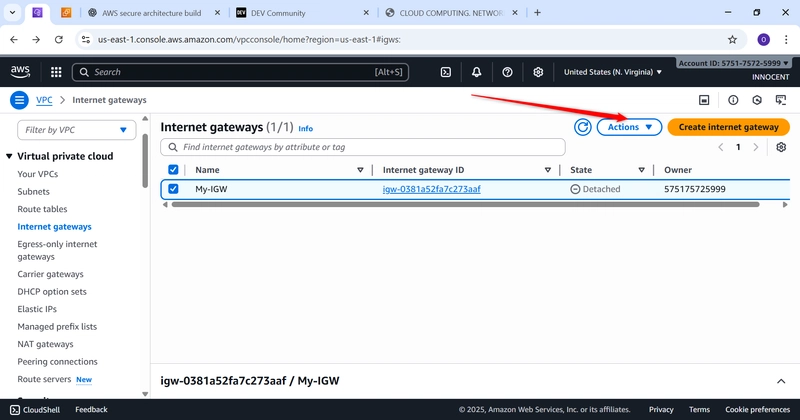Open the igw-0381a52fa7c273aaf link
This screenshot has height=420, width=800.
point(432,189)
